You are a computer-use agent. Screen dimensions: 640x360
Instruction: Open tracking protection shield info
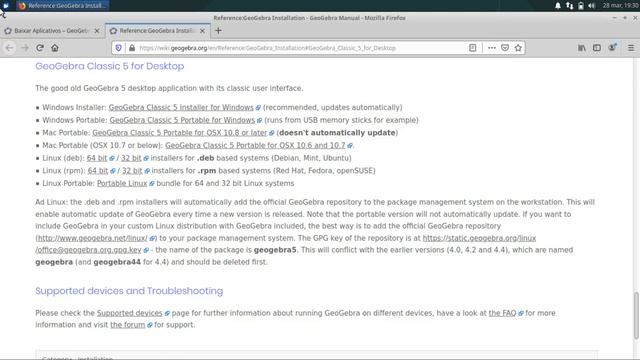click(x=118, y=48)
